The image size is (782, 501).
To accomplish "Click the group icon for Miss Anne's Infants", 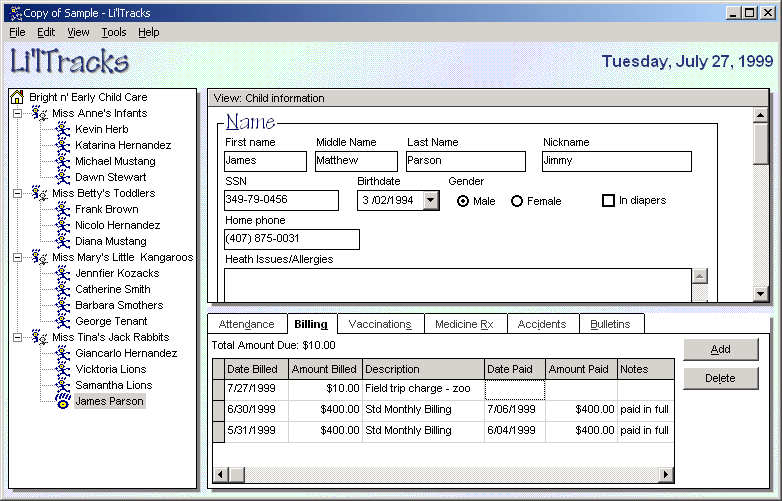I will click(x=39, y=113).
